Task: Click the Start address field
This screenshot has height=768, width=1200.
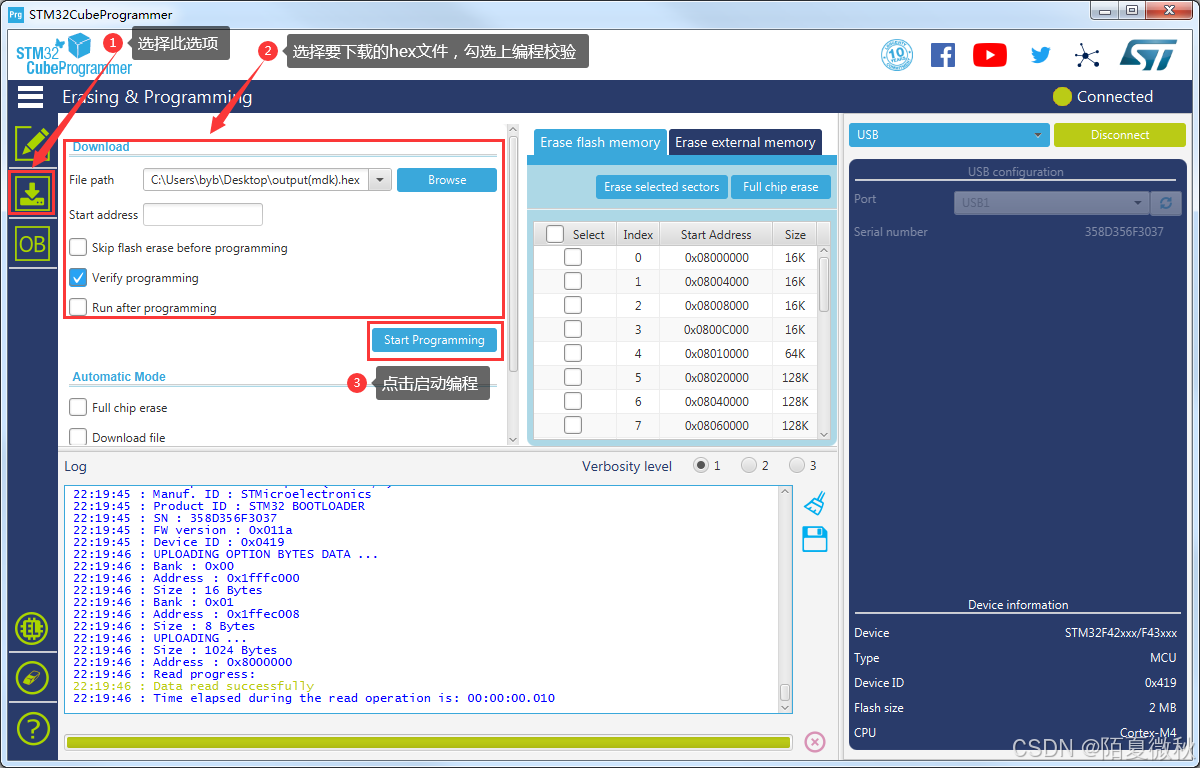Action: pyautogui.click(x=203, y=214)
